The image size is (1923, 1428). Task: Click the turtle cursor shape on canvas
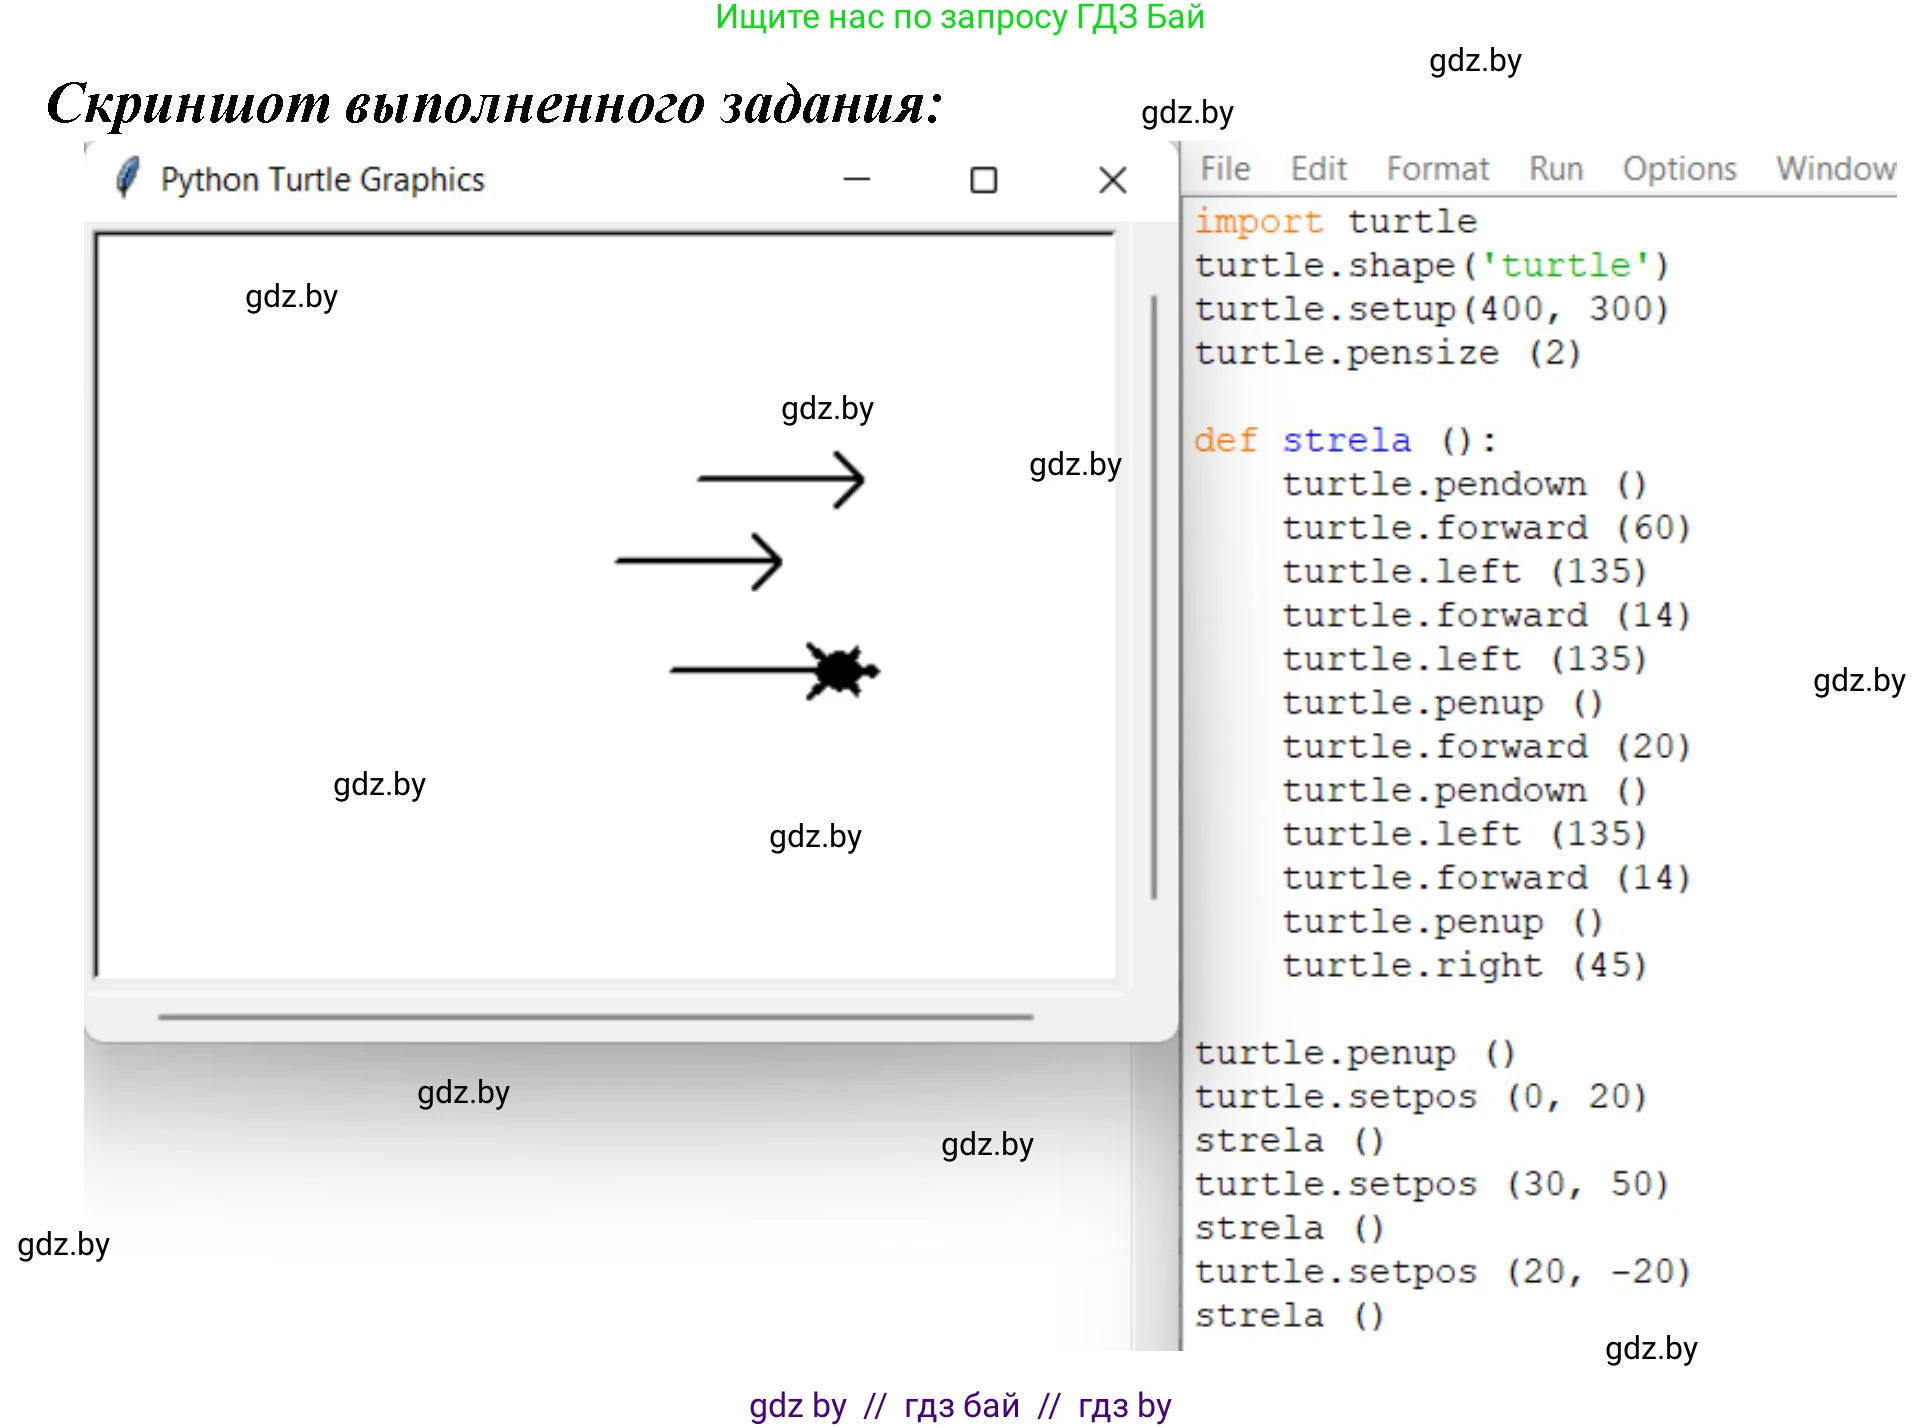click(x=841, y=670)
